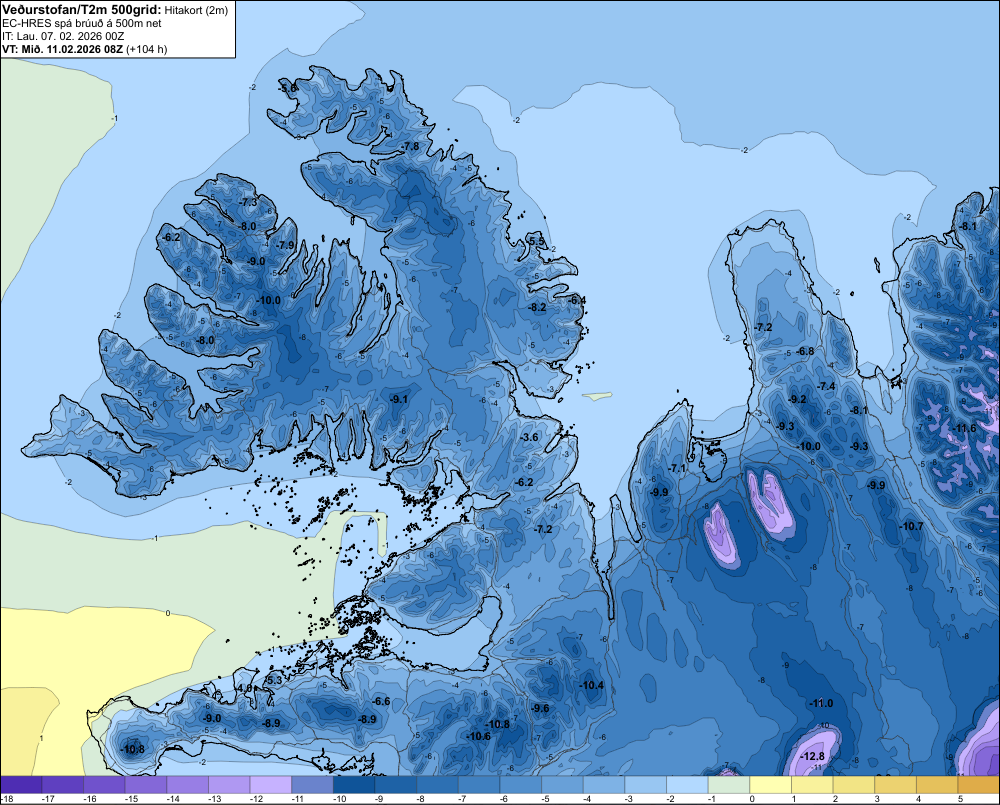
Task: Click the -7.3 temperature value
Action: (x=248, y=202)
